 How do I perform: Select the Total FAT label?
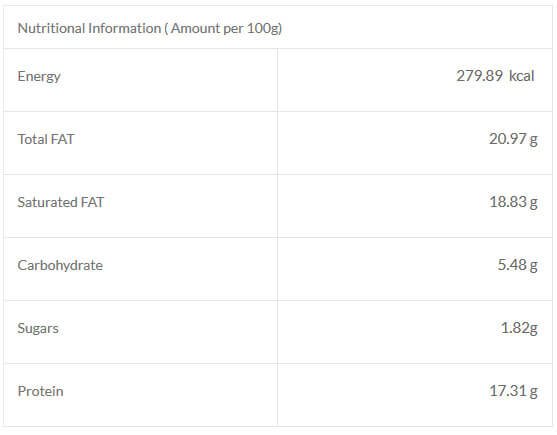point(46,139)
